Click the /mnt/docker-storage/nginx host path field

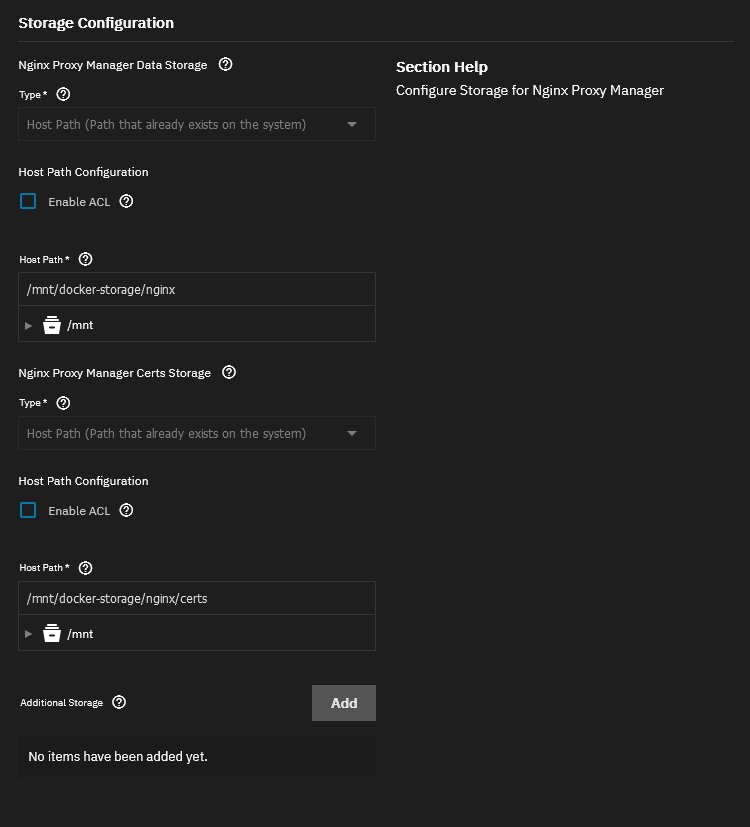(196, 290)
